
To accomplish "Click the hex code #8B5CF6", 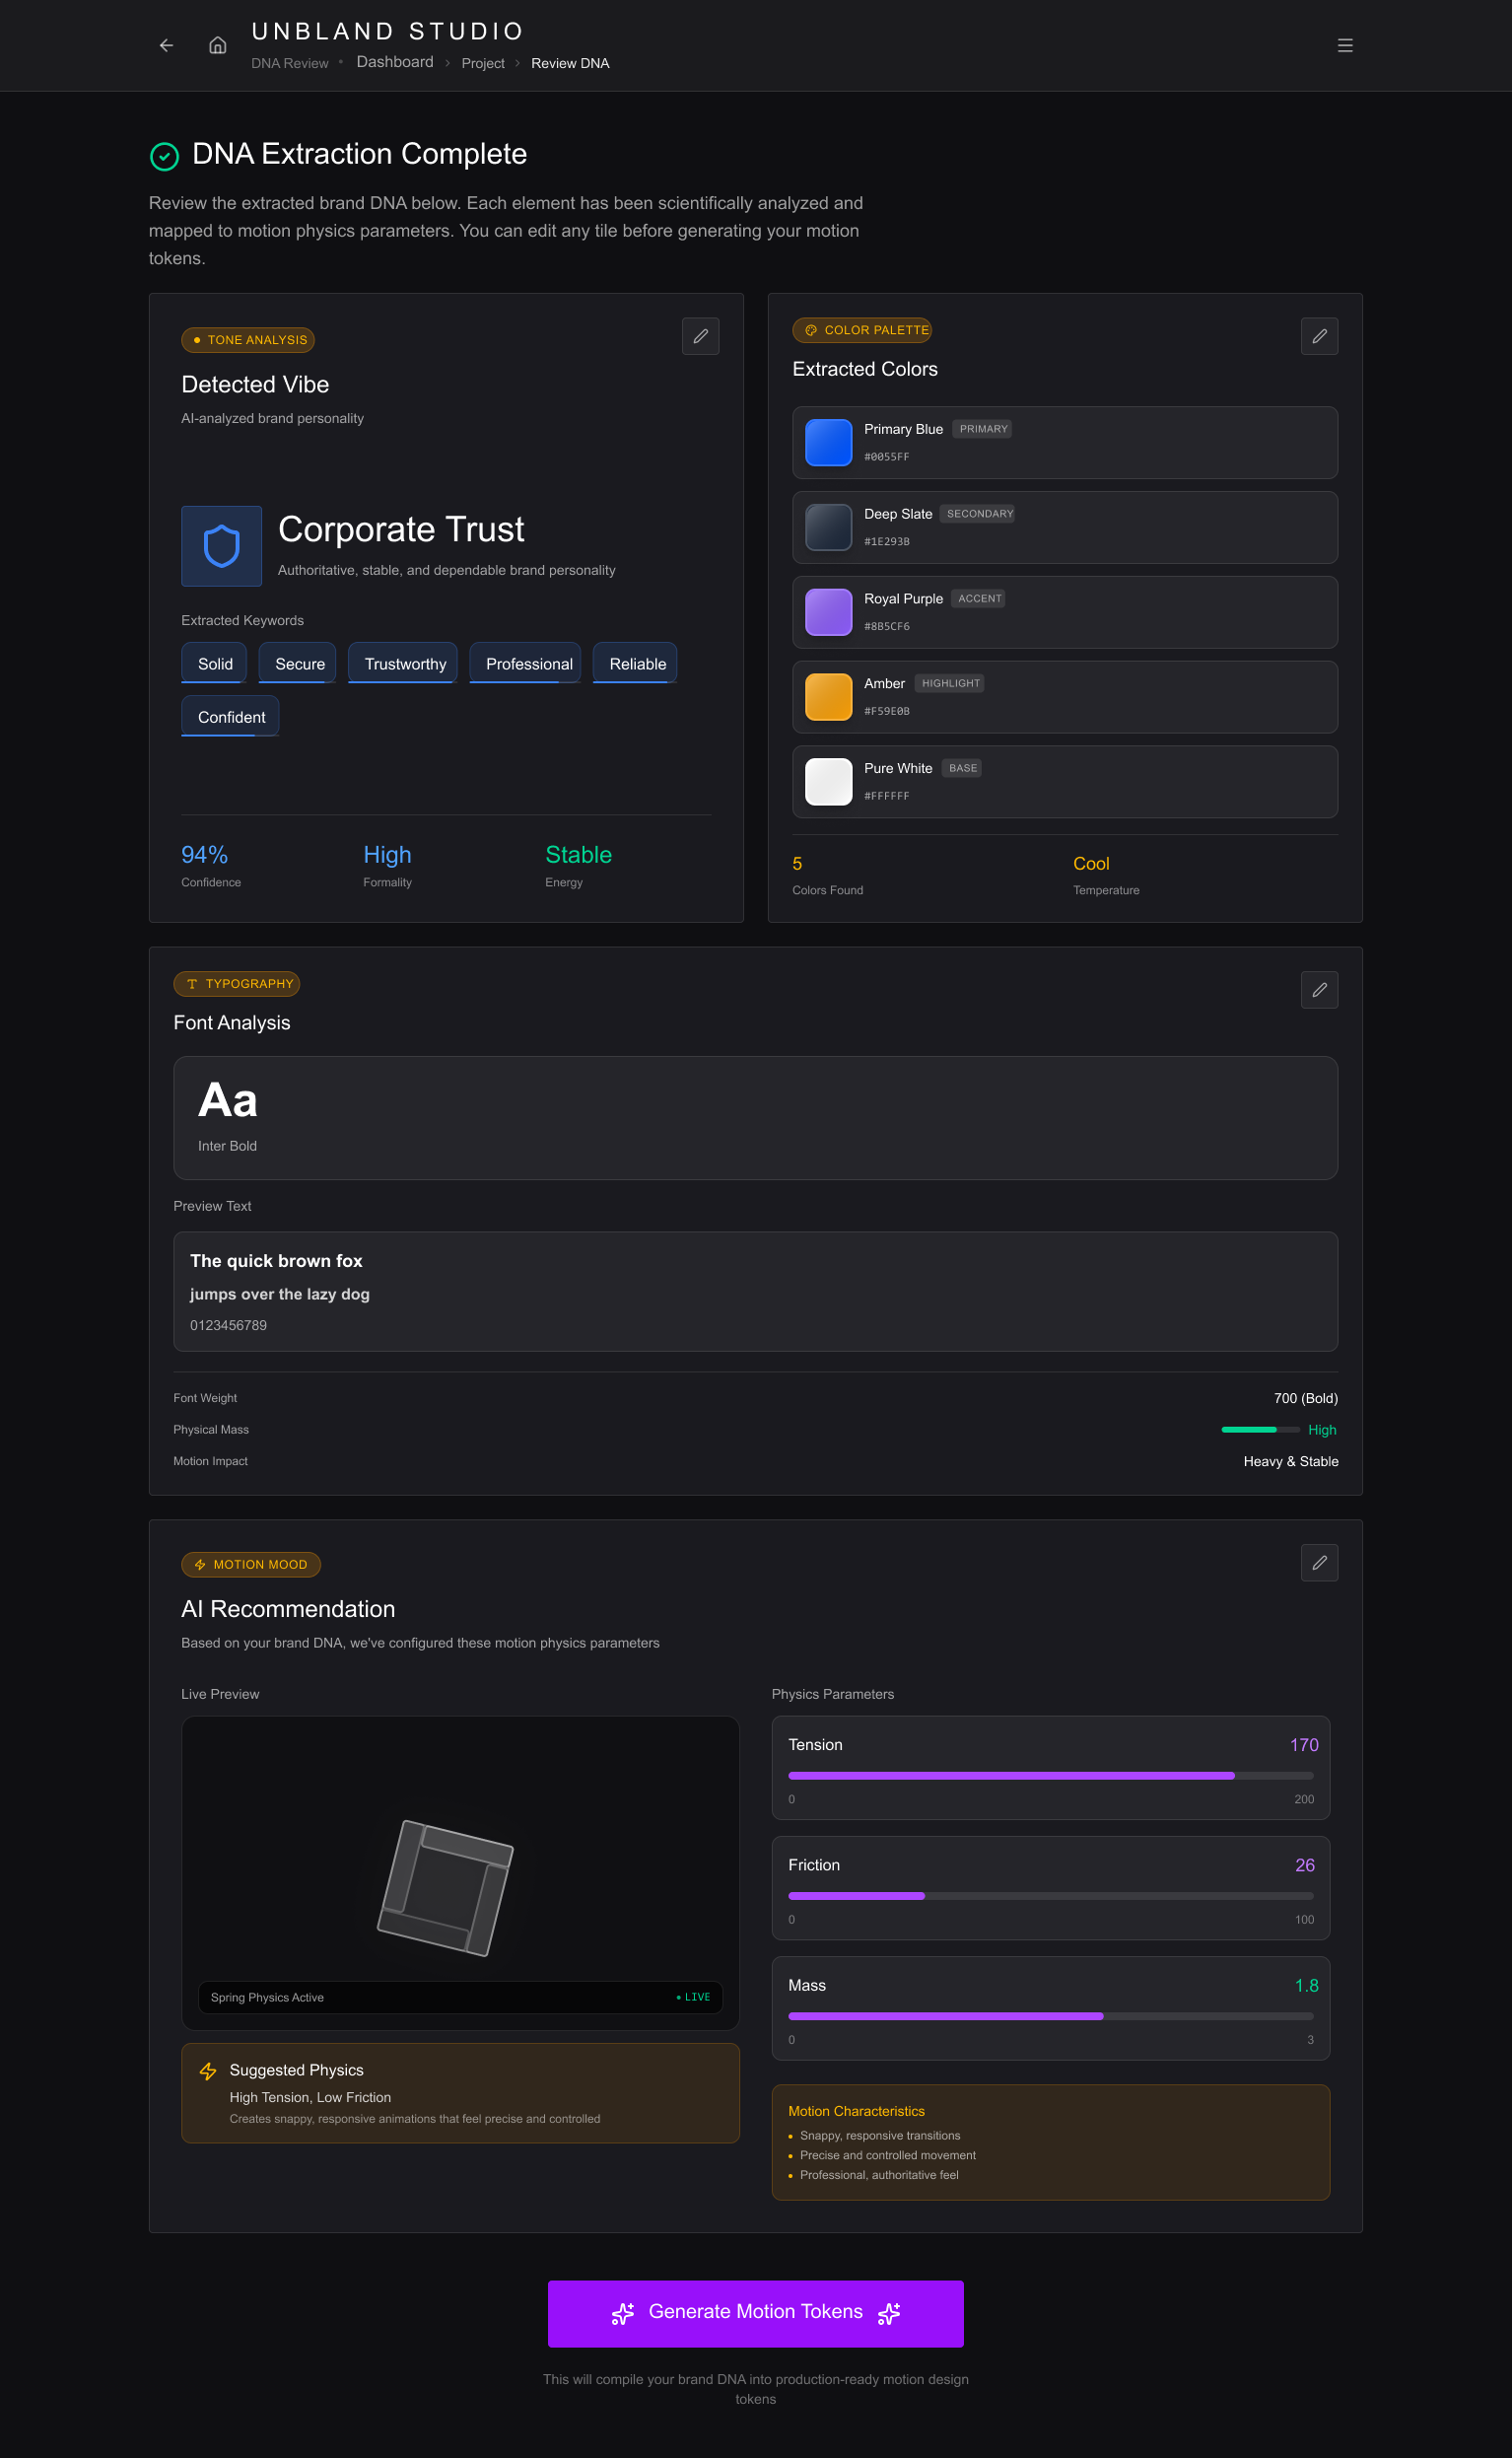I will (x=886, y=626).
